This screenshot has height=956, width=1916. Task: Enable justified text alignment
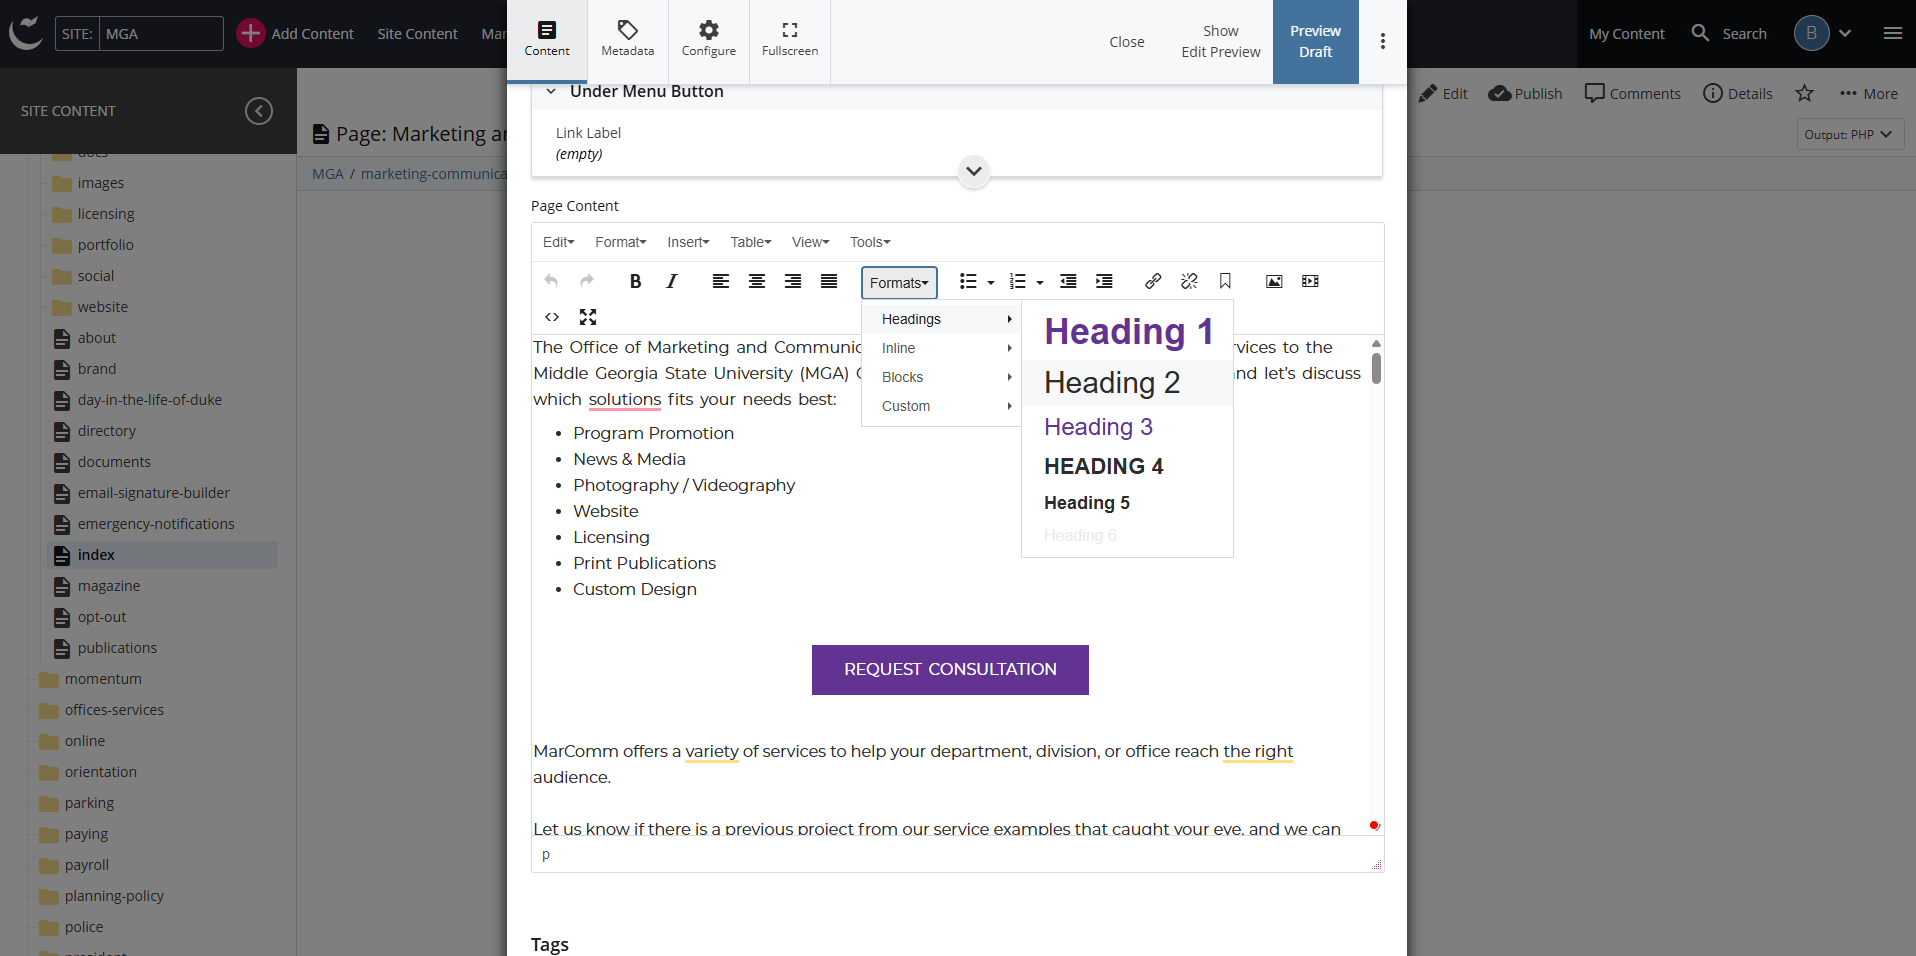(x=828, y=281)
